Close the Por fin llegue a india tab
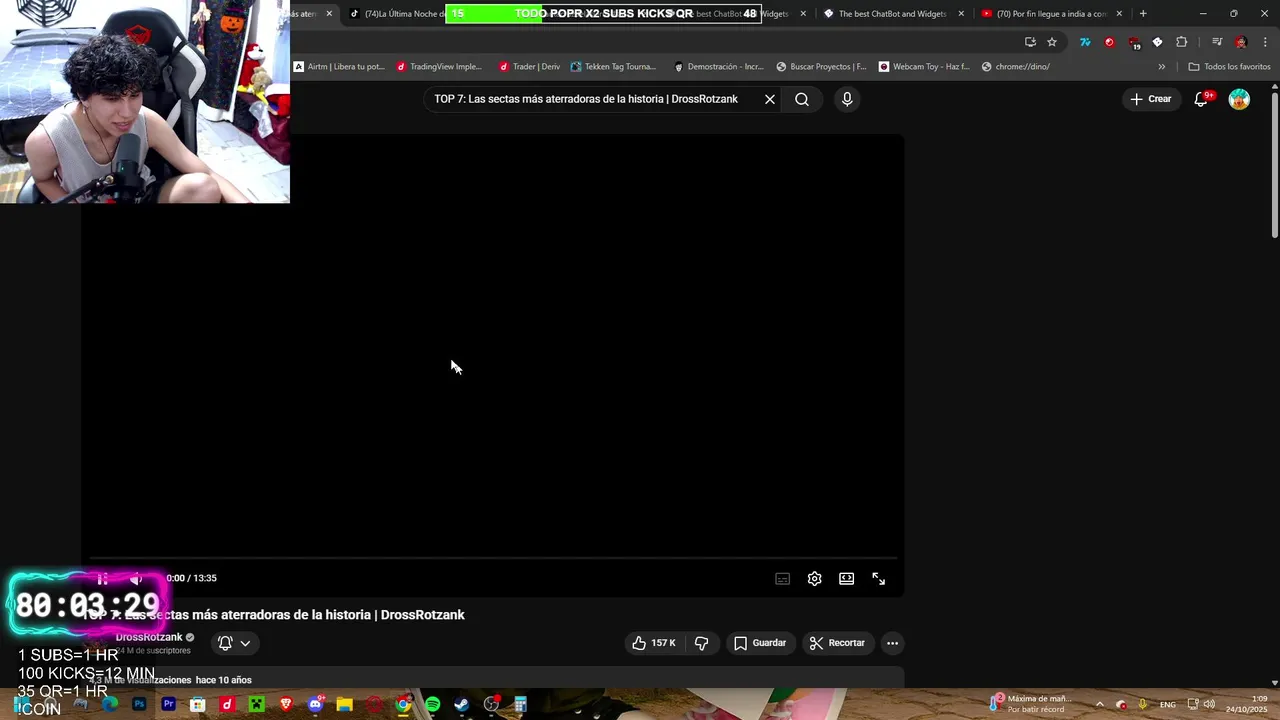1280x720 pixels. pos(1119,14)
